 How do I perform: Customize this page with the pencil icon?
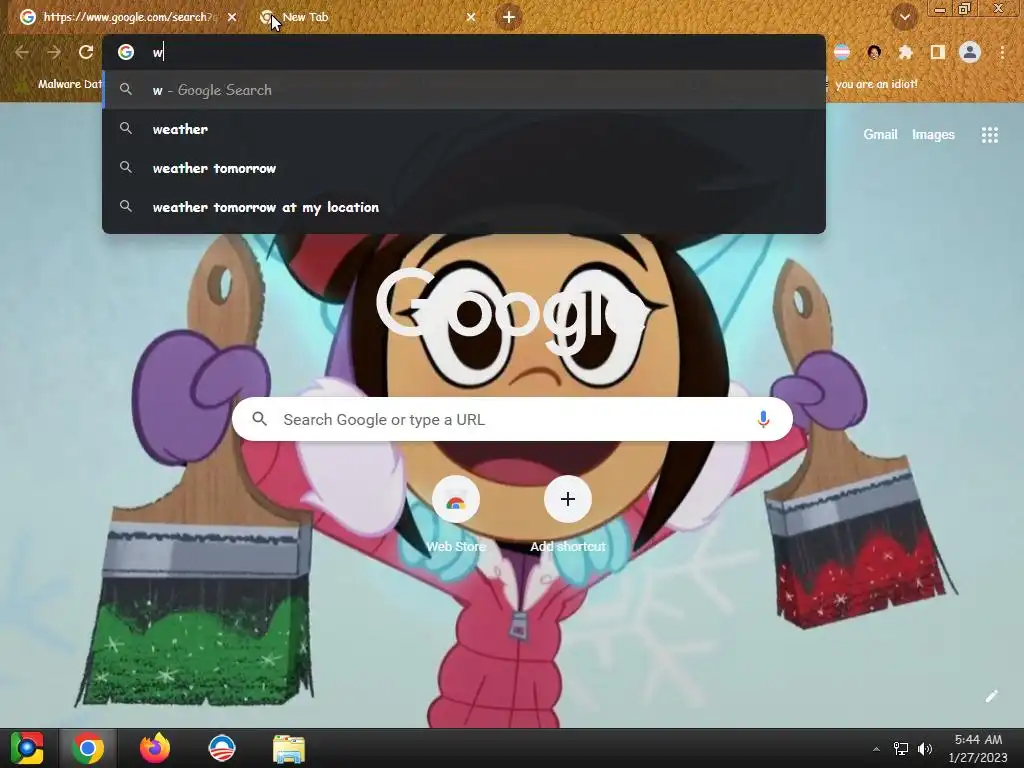click(x=991, y=696)
